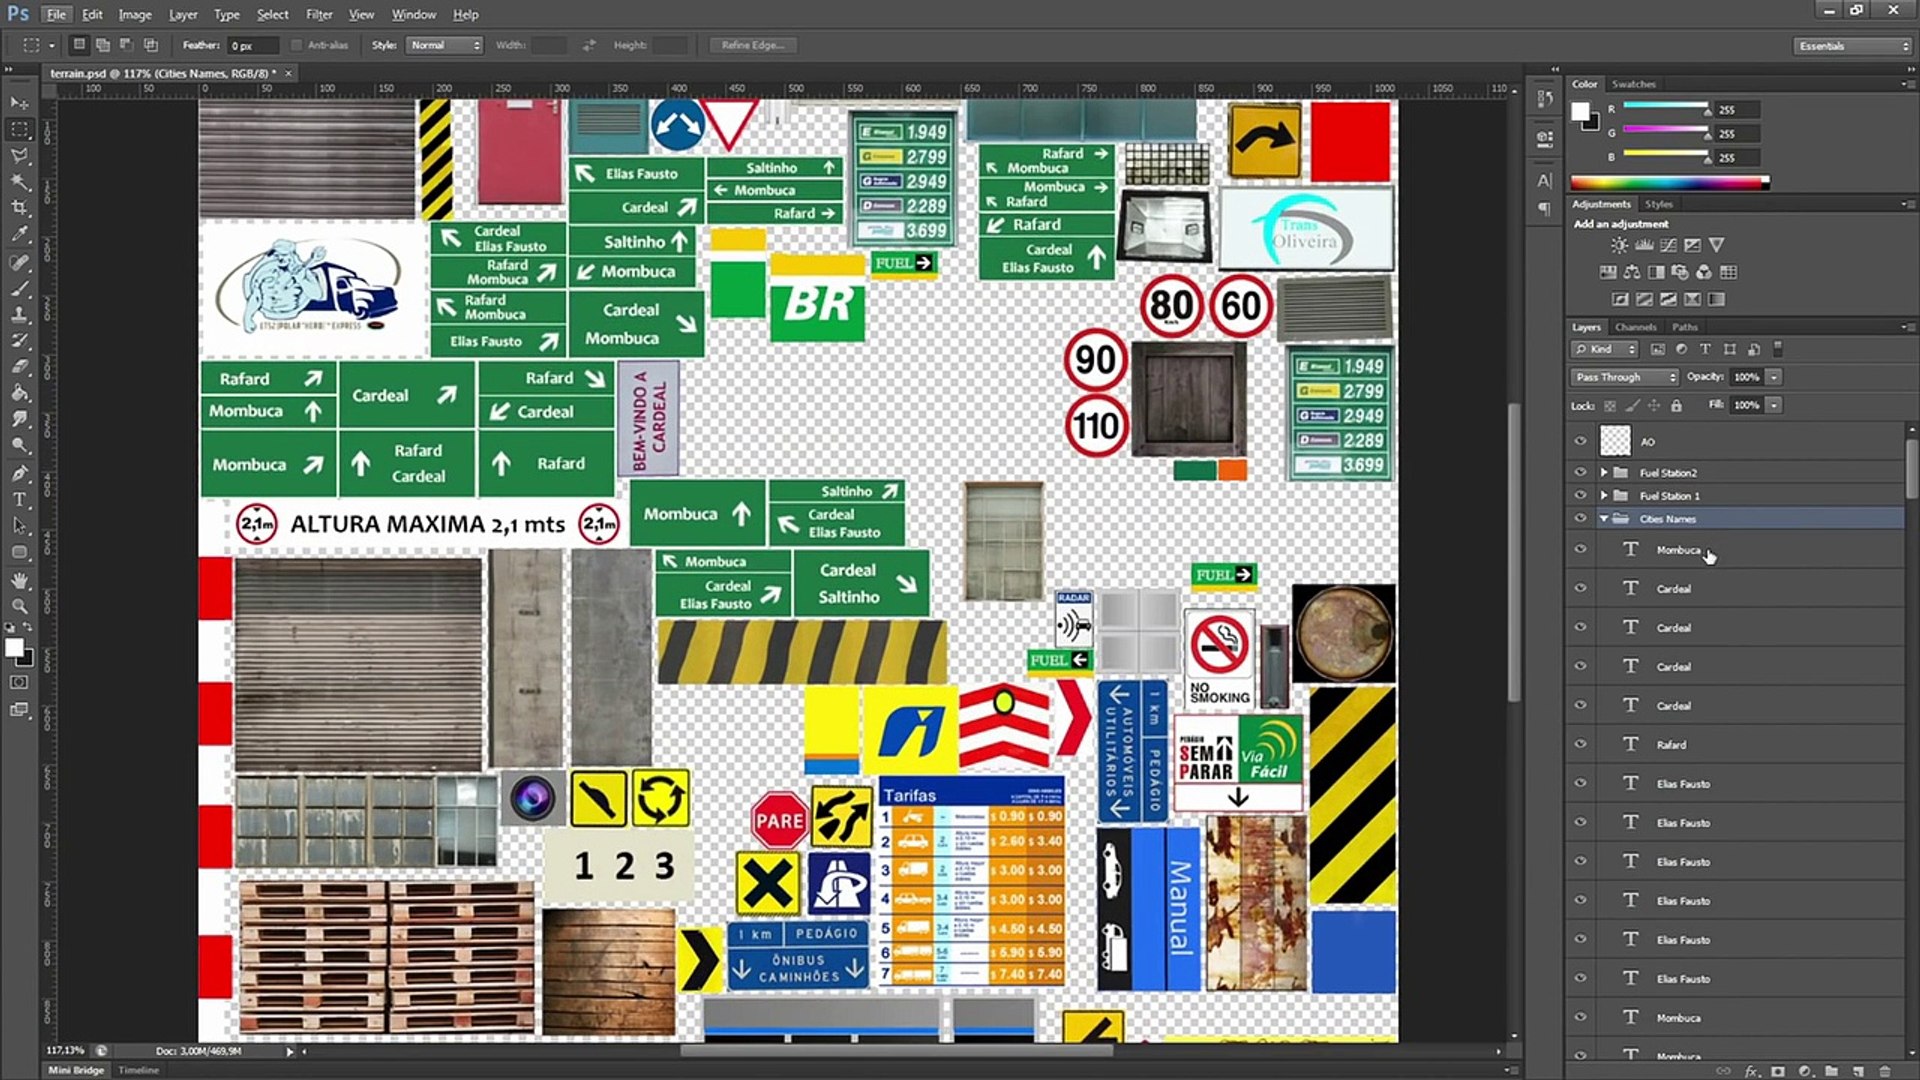Screen dimensions: 1920x1080
Task: Collapse the Cities Names group
Action: pyautogui.click(x=1604, y=519)
